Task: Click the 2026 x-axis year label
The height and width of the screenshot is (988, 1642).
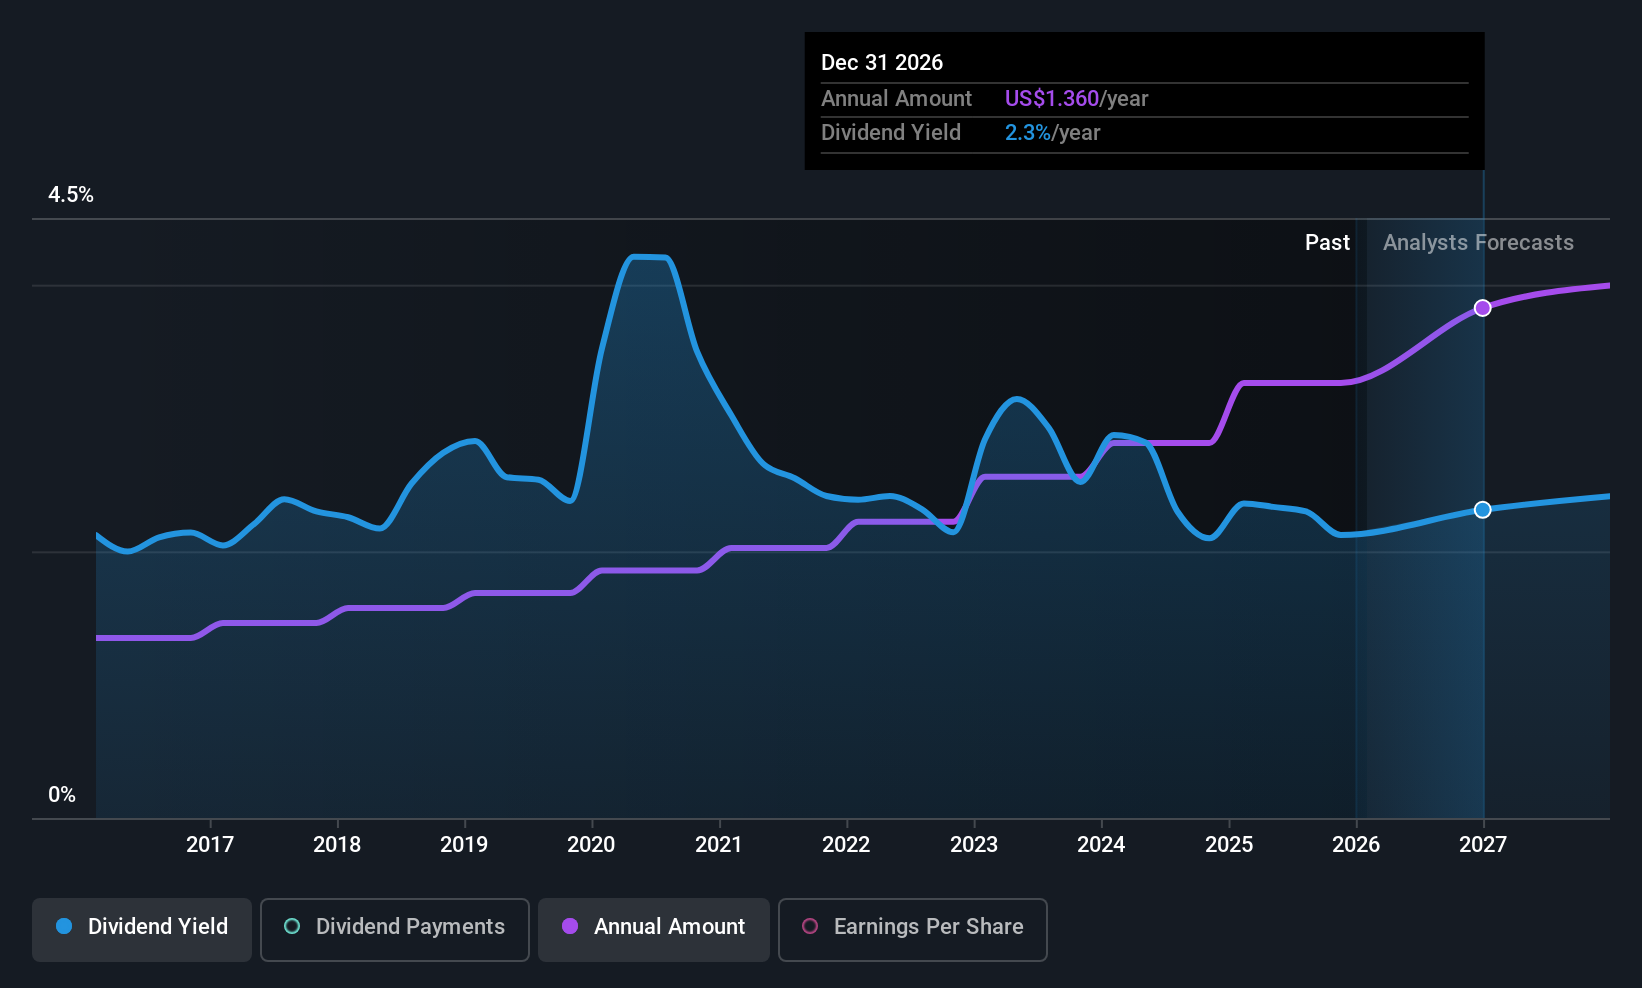Action: [1356, 845]
